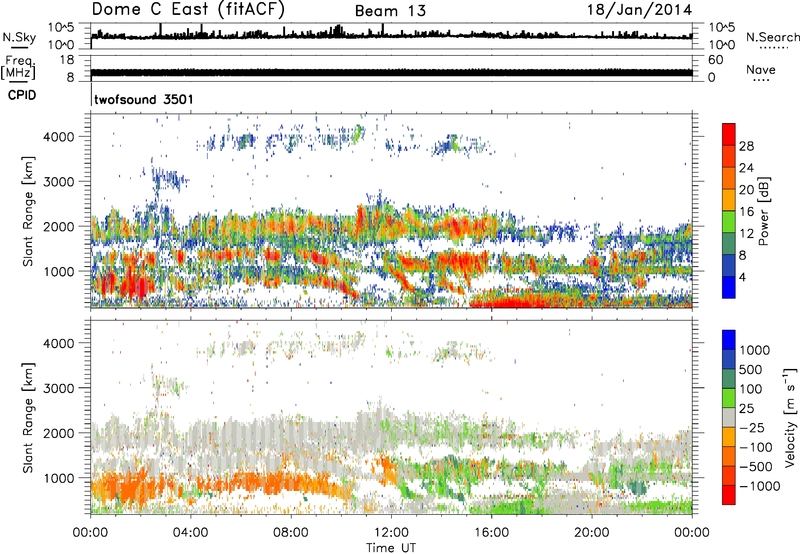The width and height of the screenshot is (800, 554).
Task: Click the 'CPID' label
Action: click(x=22, y=95)
